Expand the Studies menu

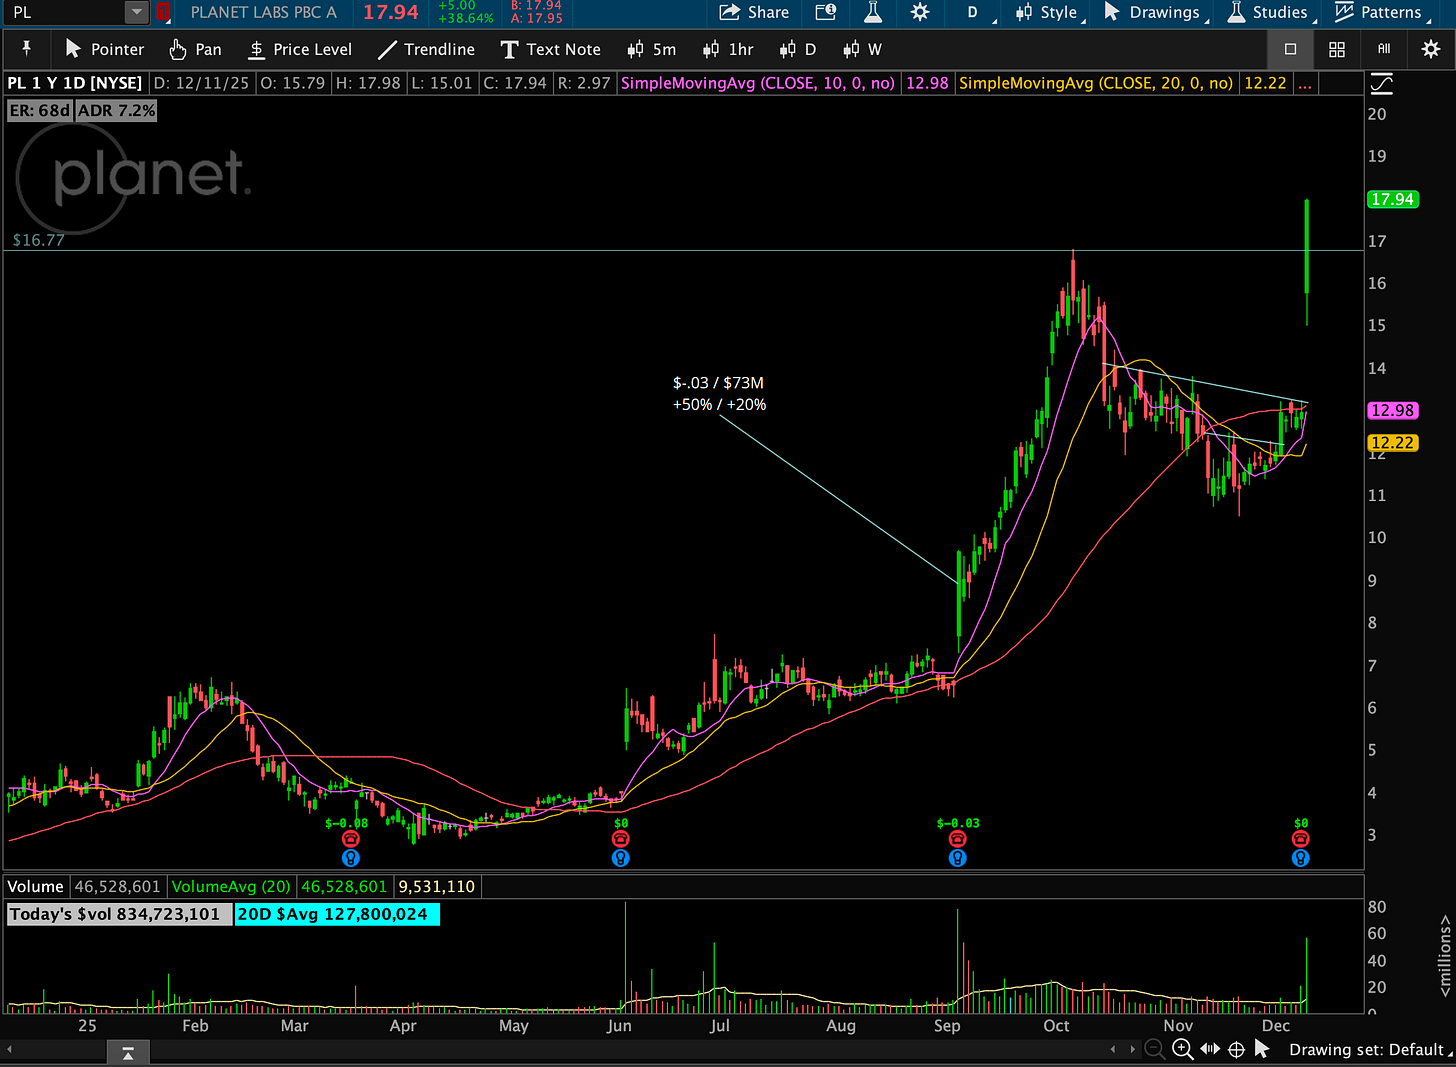pyautogui.click(x=1270, y=13)
